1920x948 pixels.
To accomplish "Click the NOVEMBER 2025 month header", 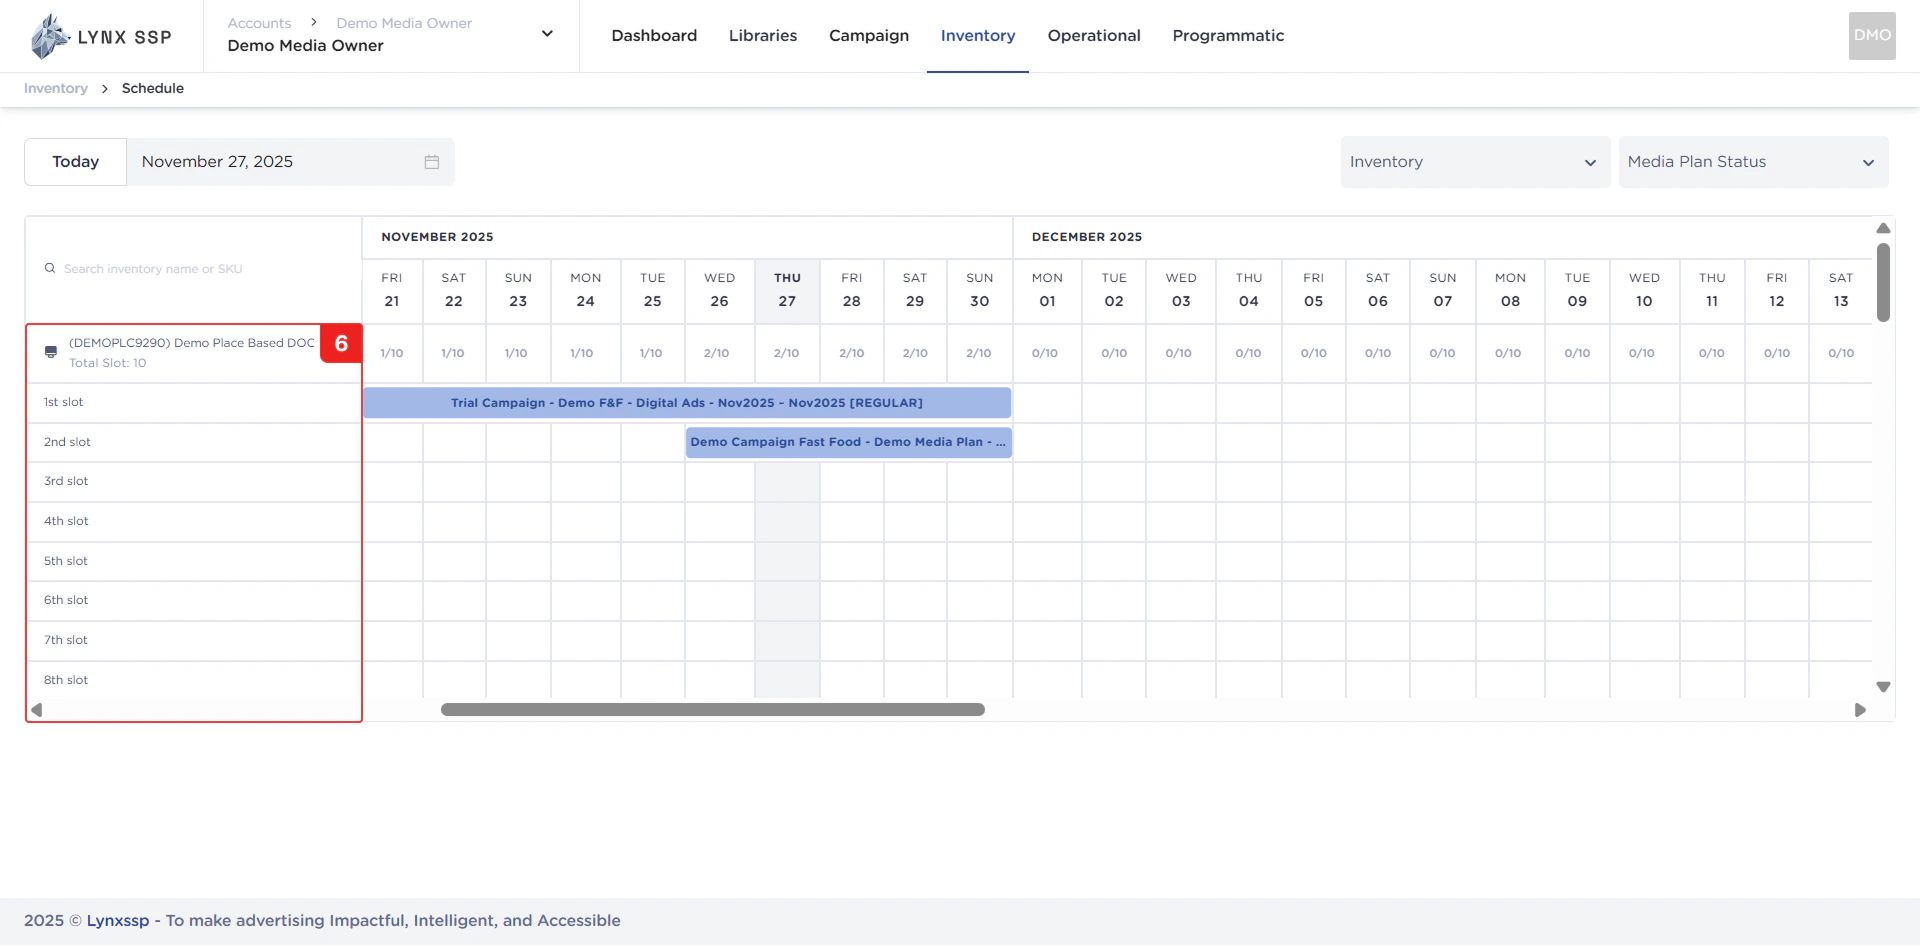I will tap(437, 238).
